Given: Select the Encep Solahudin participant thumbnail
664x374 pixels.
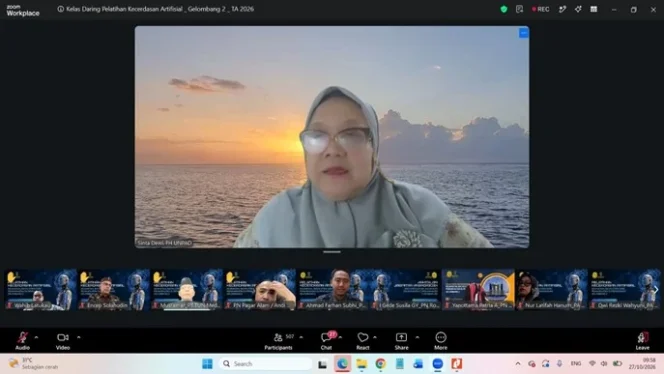Looking at the screenshot, I should pyautogui.click(x=113, y=289).
